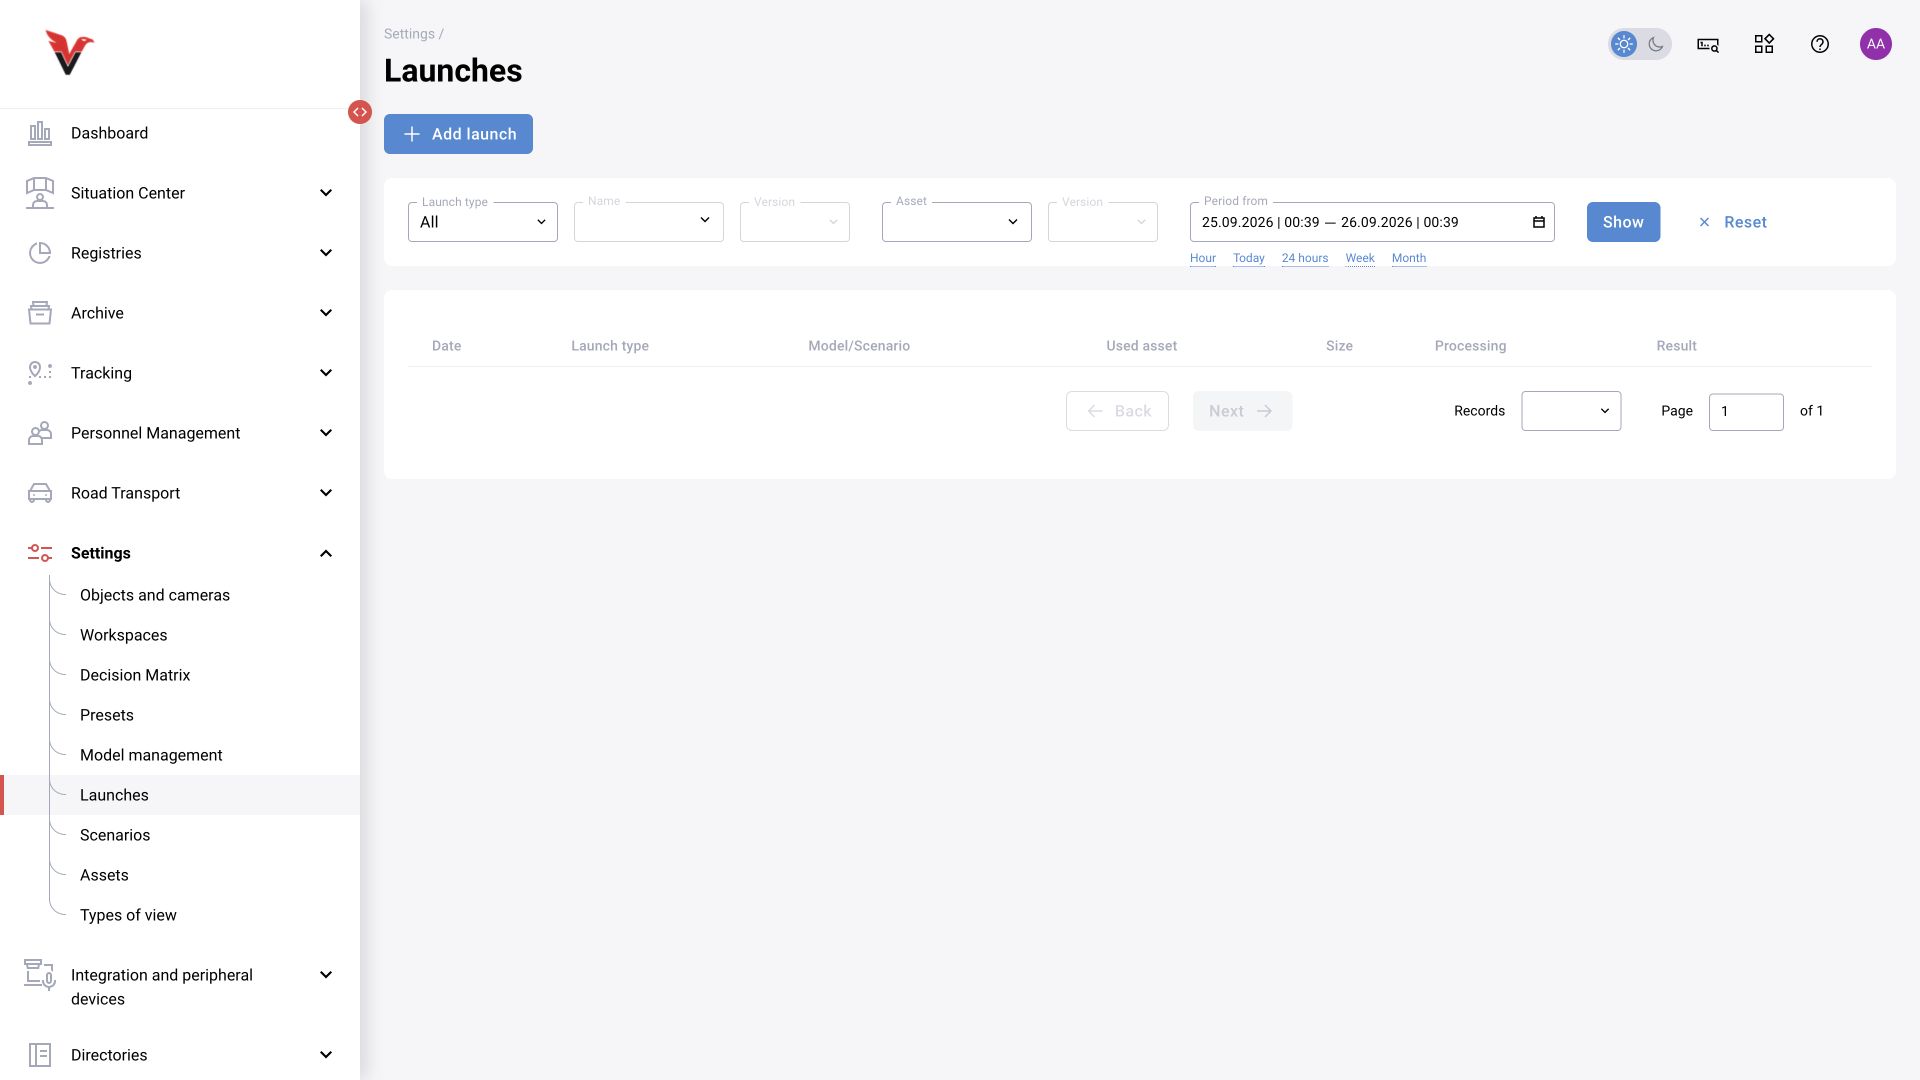Open the search tool icon in header

(x=1708, y=44)
